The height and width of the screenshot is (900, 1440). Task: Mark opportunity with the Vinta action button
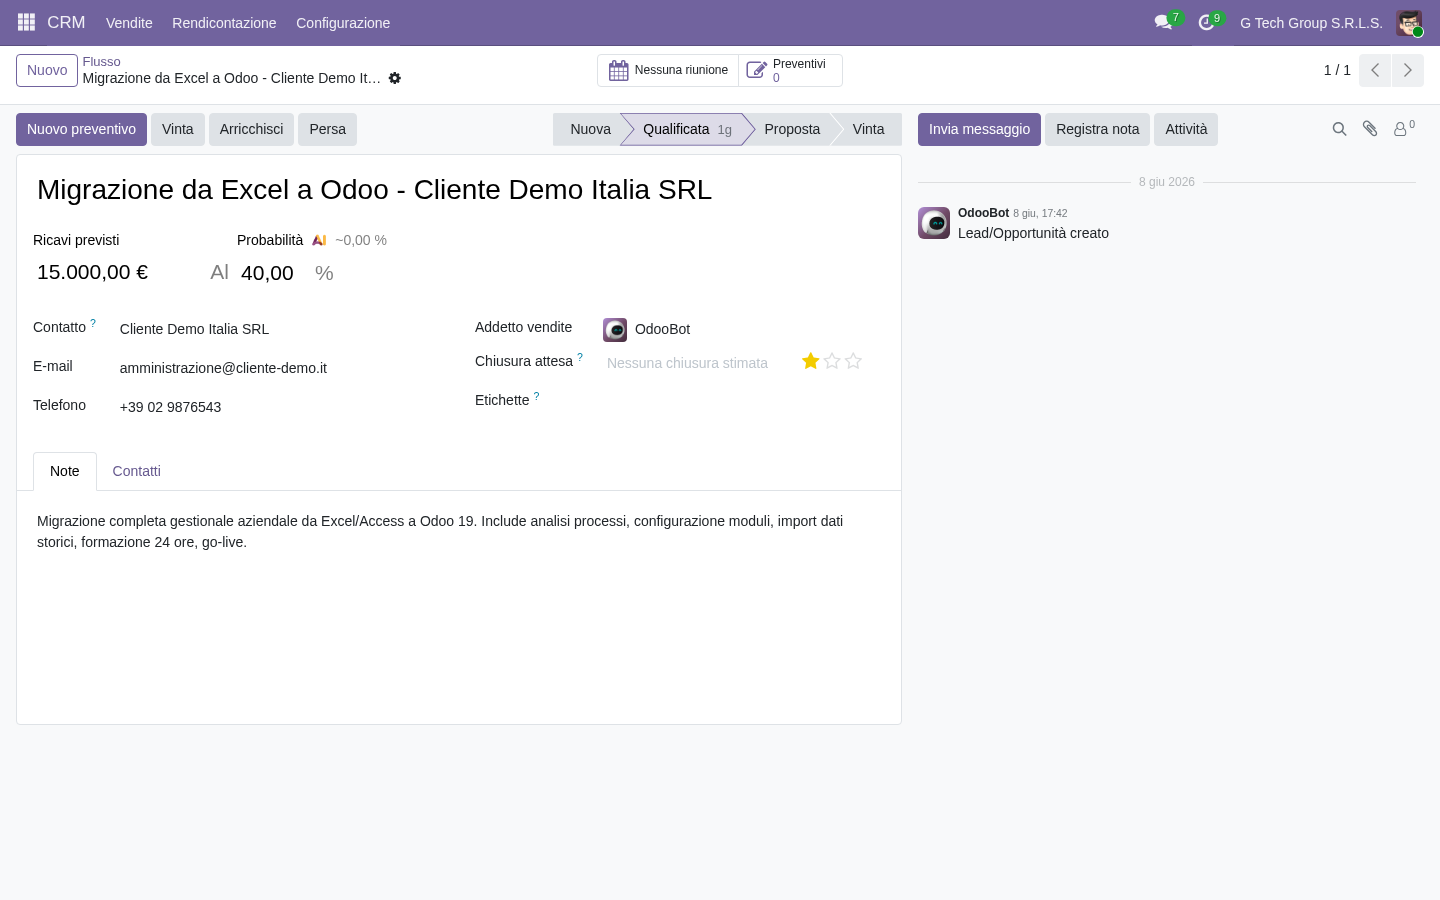178,129
